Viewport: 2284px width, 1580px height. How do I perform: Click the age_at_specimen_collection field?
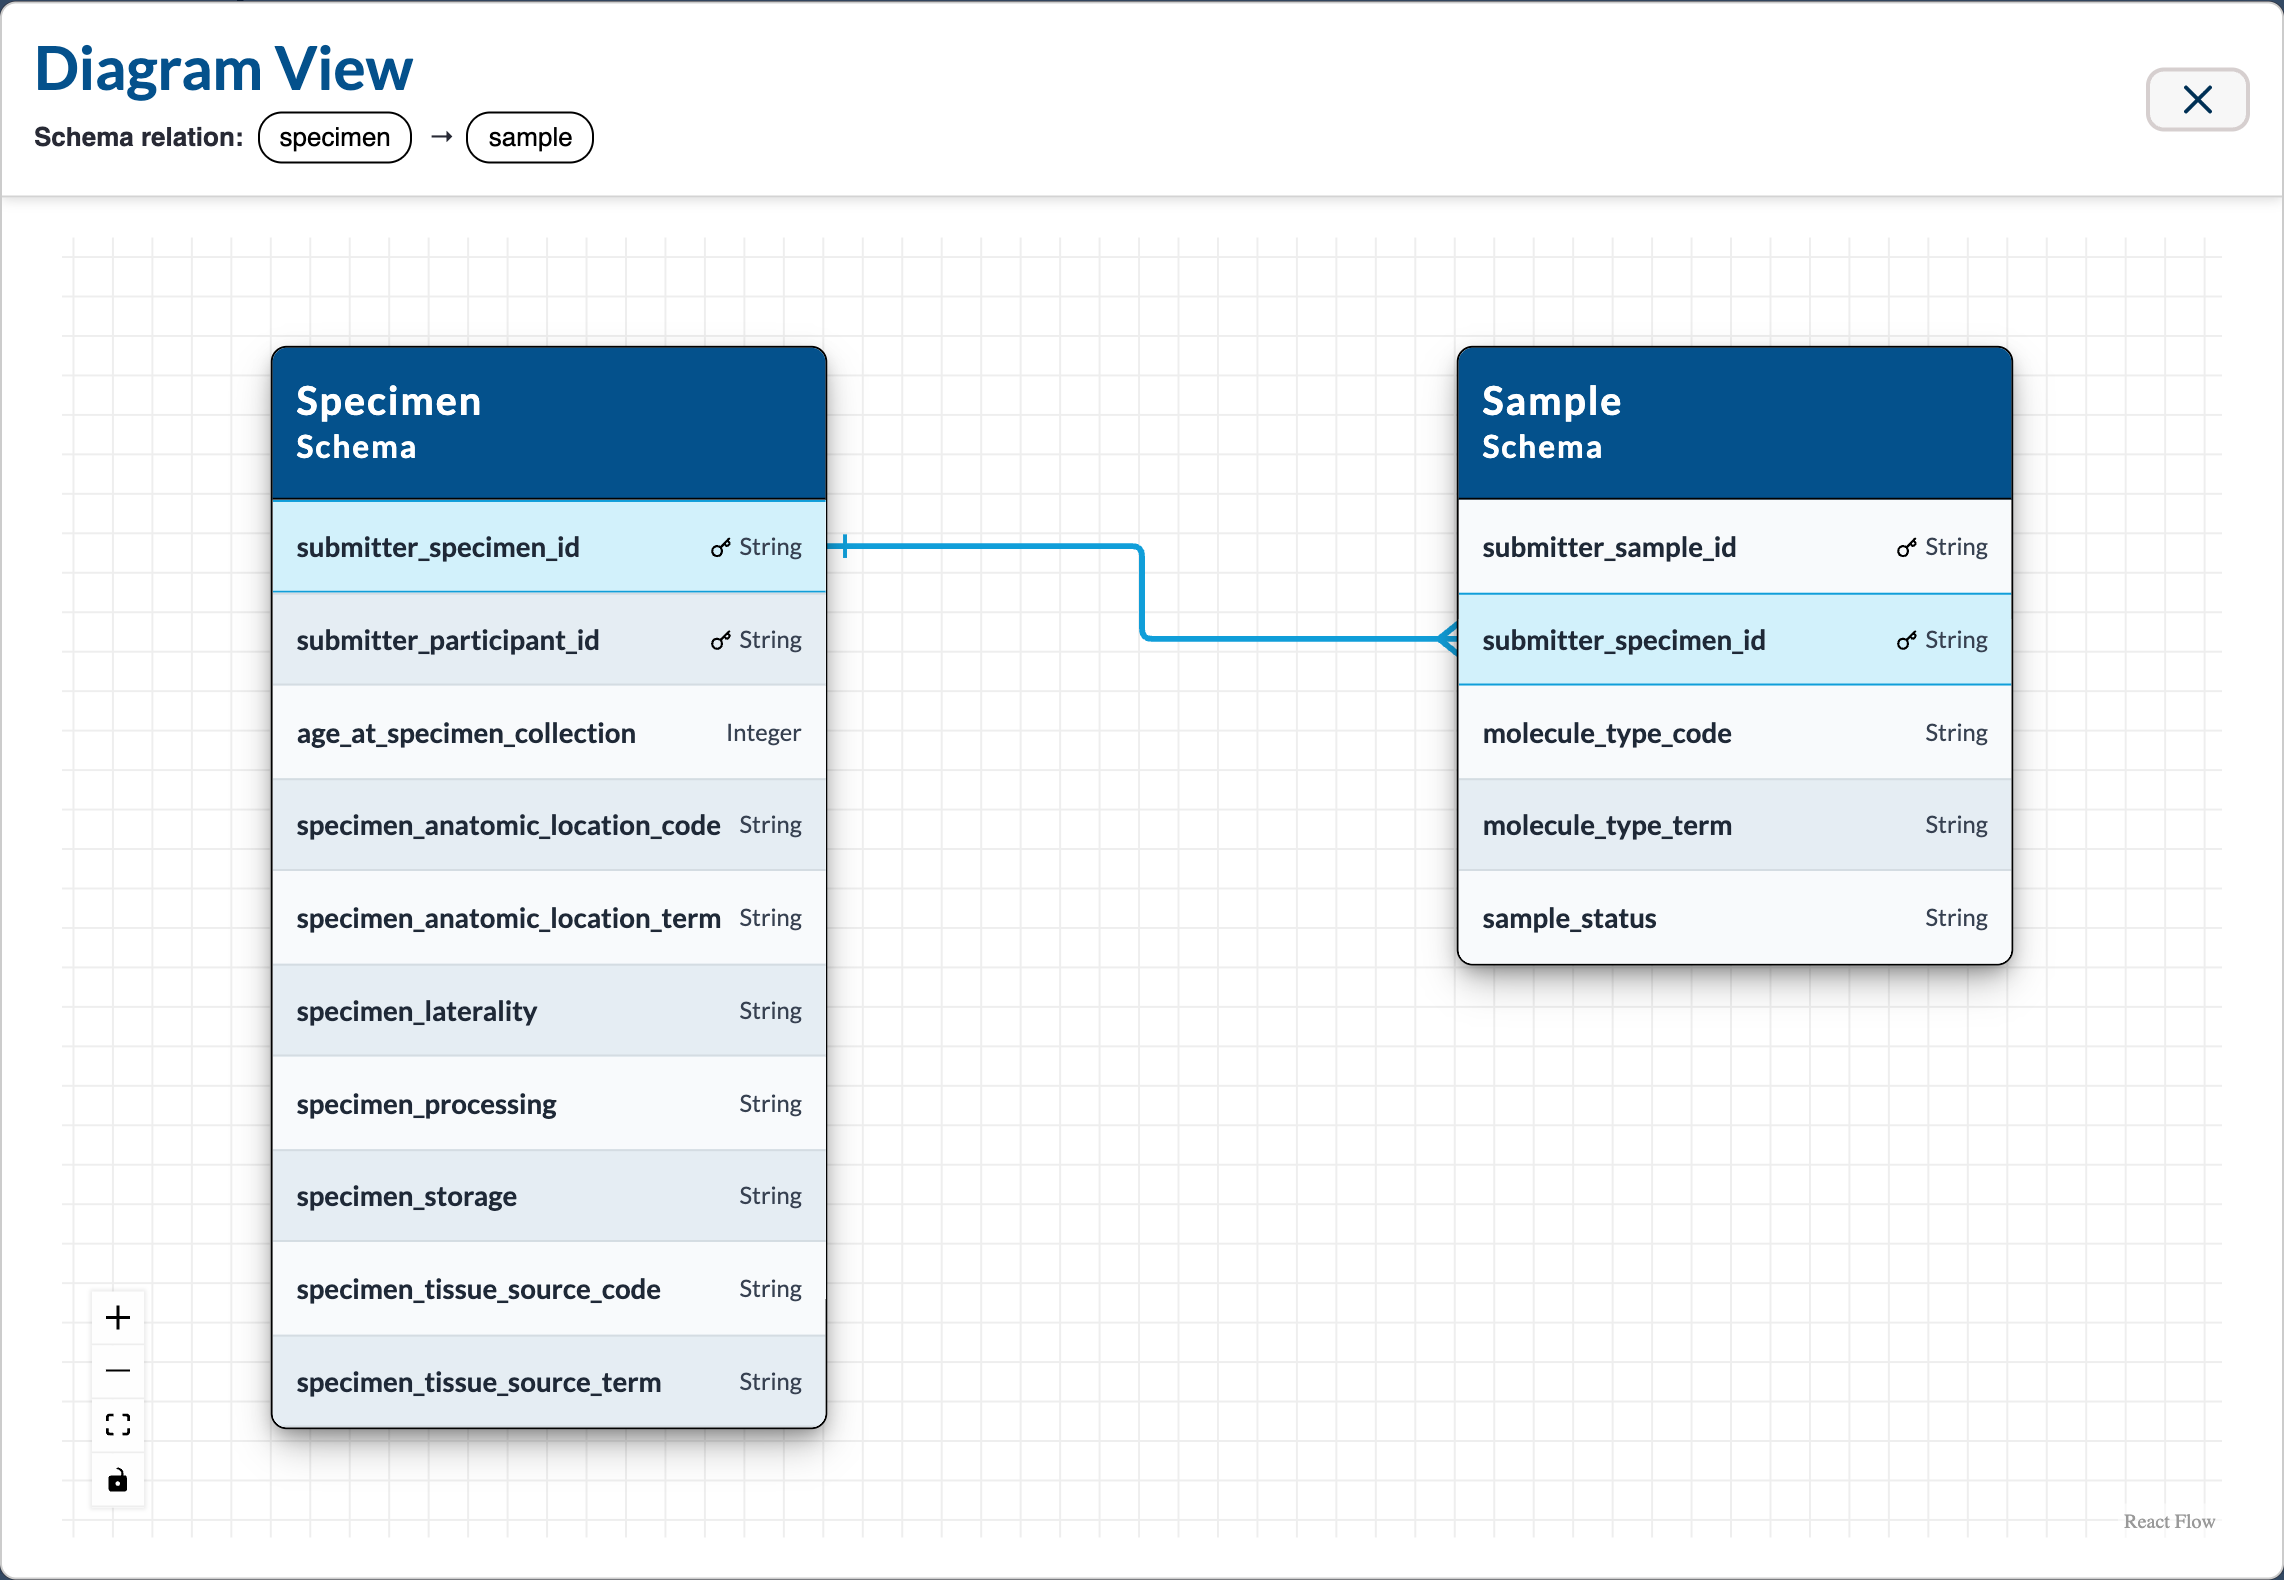pyautogui.click(x=549, y=733)
